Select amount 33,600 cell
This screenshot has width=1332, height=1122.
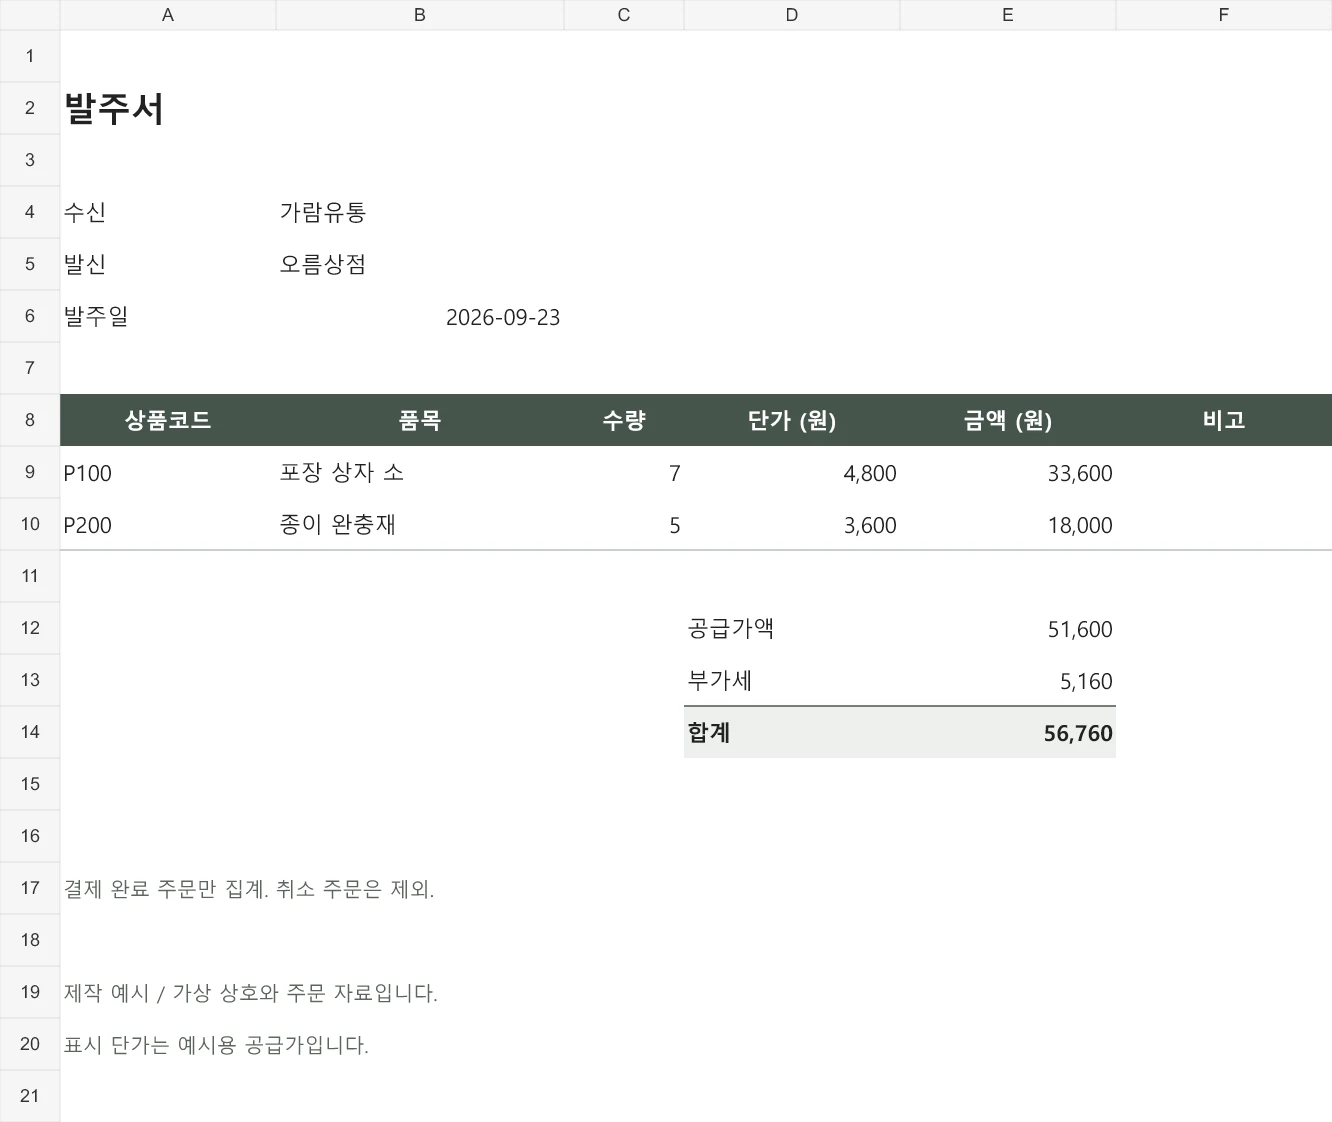[x=1008, y=472]
